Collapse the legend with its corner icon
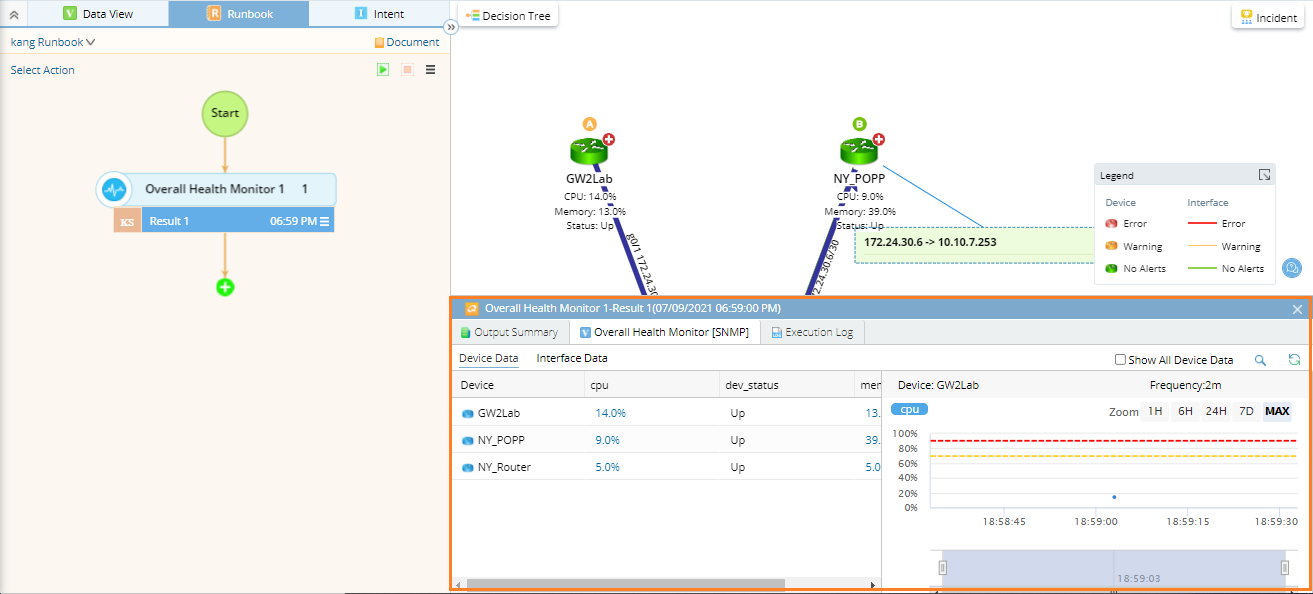The image size is (1313, 594). (1264, 175)
